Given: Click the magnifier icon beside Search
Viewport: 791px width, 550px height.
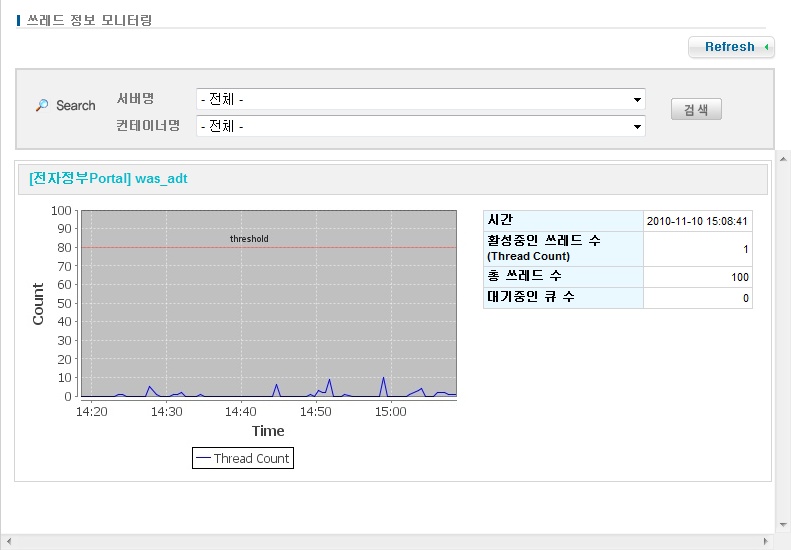Looking at the screenshot, I should pyautogui.click(x=42, y=105).
